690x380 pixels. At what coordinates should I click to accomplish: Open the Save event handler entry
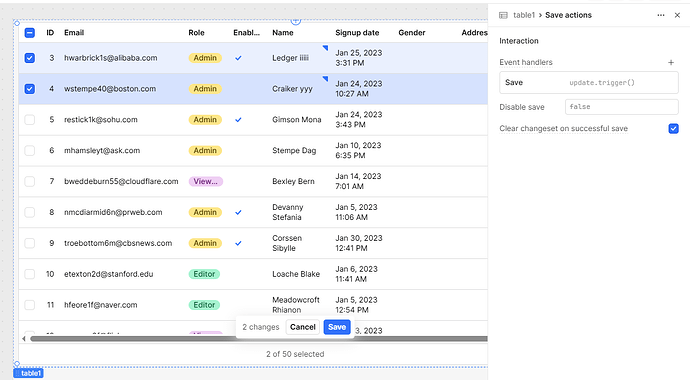[589, 83]
